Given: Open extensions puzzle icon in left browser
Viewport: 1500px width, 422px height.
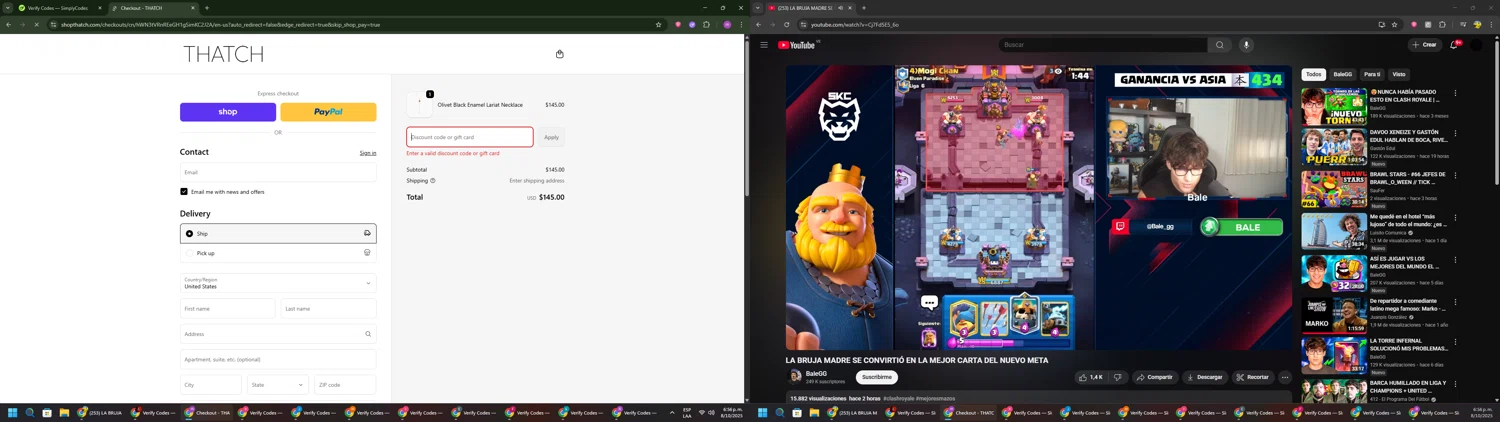Looking at the screenshot, I should [706, 25].
